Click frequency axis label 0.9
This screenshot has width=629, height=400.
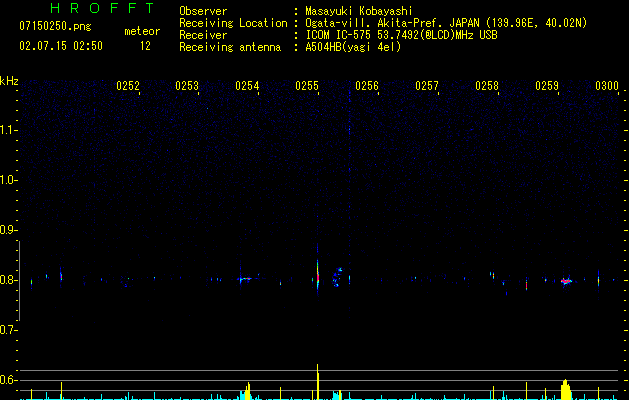point(8,230)
